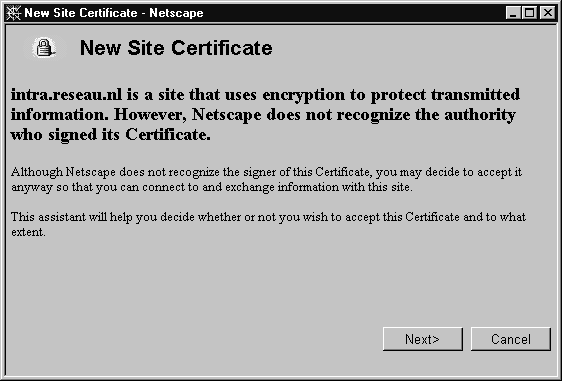The width and height of the screenshot is (563, 381).
Task: Click the padlock security icon
Action: [x=44, y=48]
